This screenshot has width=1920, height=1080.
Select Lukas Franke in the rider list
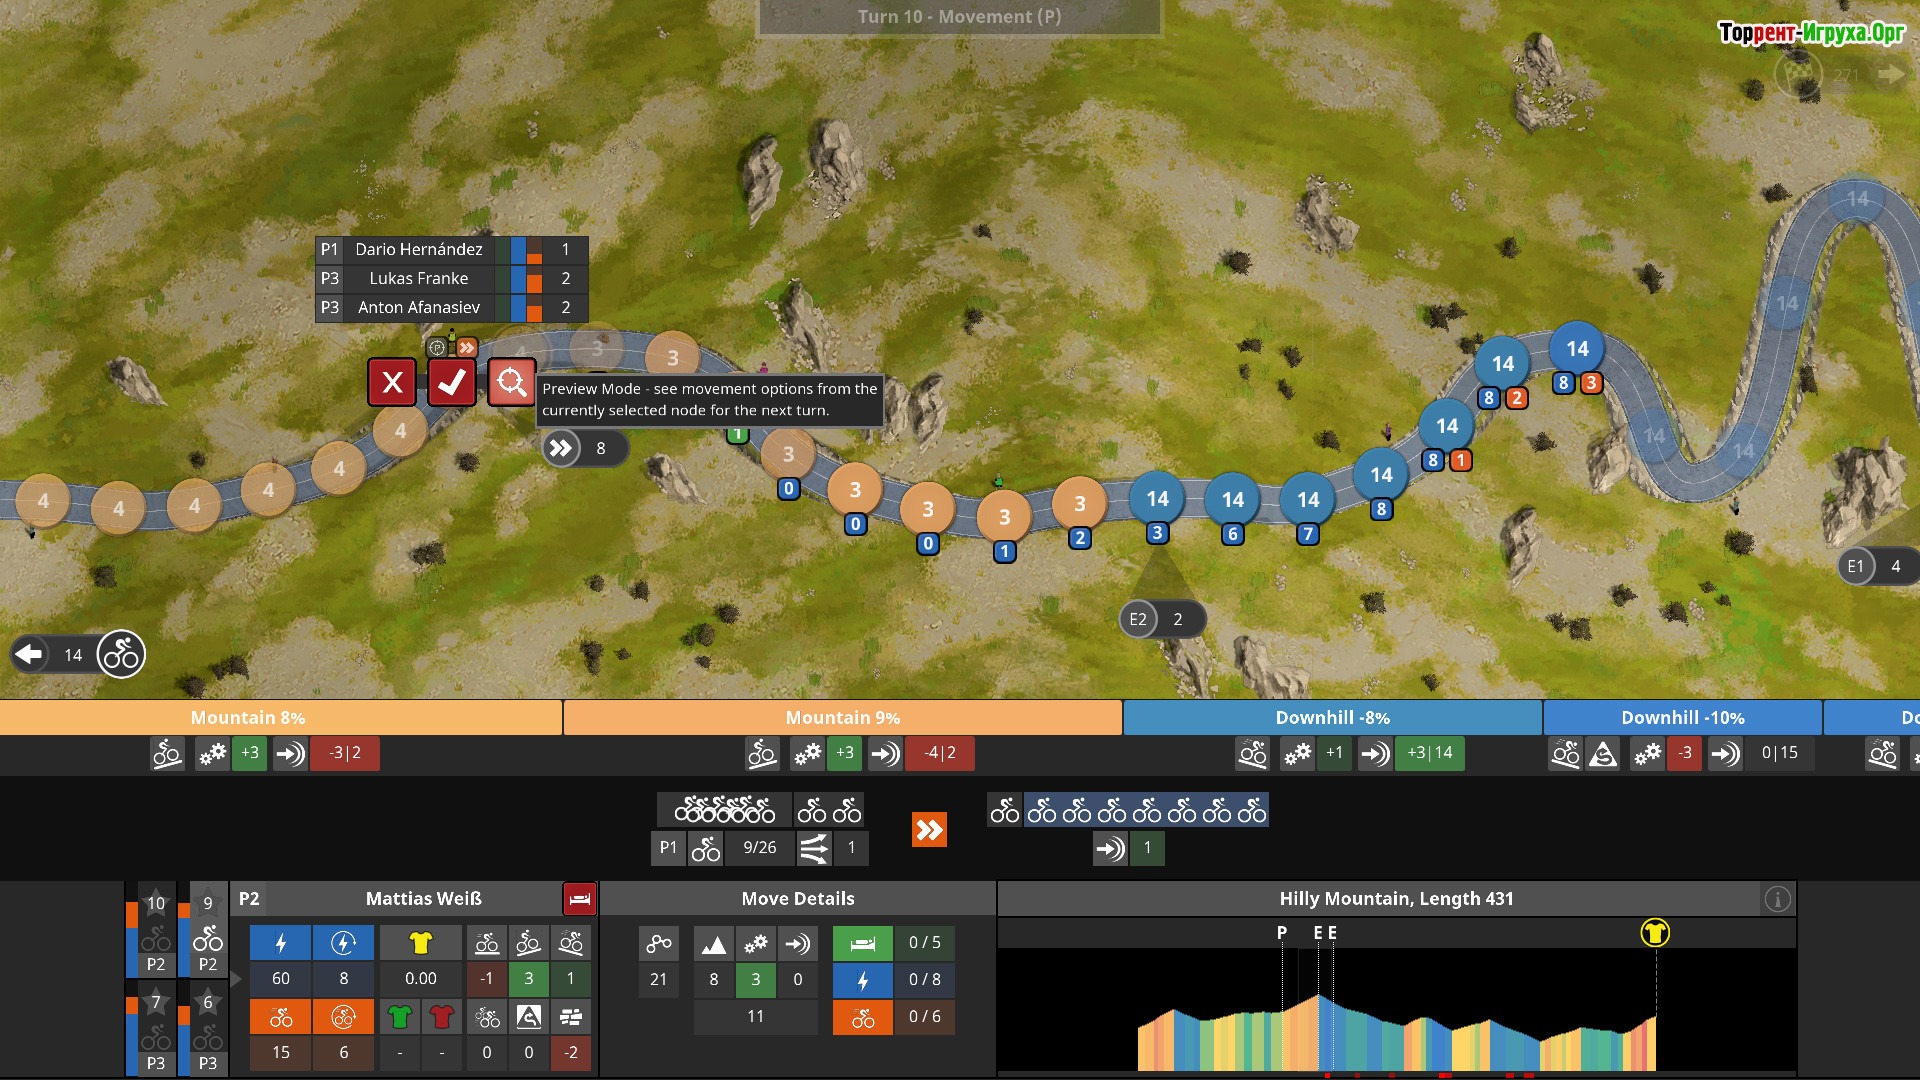(418, 278)
